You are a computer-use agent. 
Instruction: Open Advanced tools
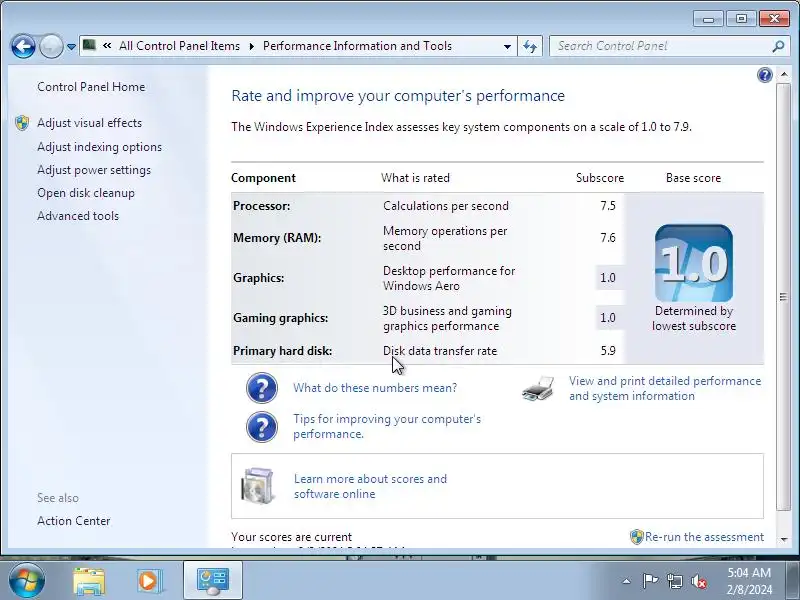78,216
